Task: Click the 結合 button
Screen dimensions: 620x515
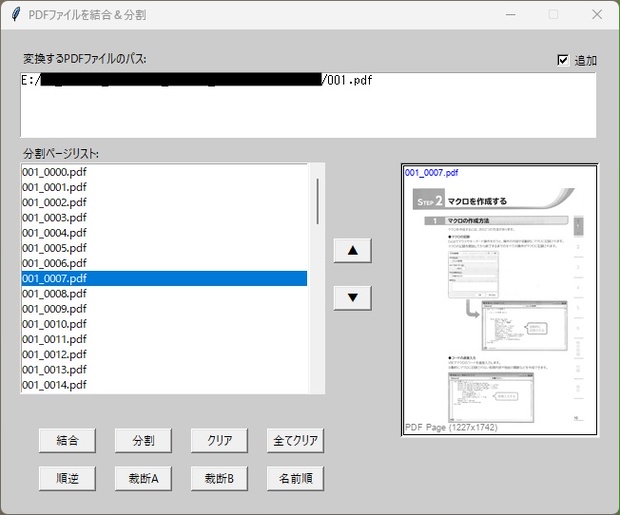Action: pos(67,440)
